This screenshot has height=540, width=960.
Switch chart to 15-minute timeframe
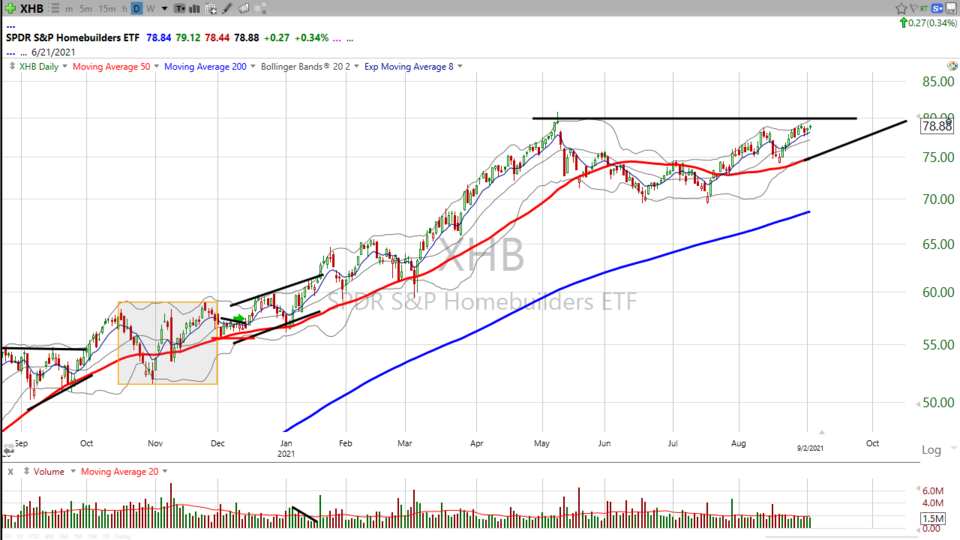click(107, 9)
